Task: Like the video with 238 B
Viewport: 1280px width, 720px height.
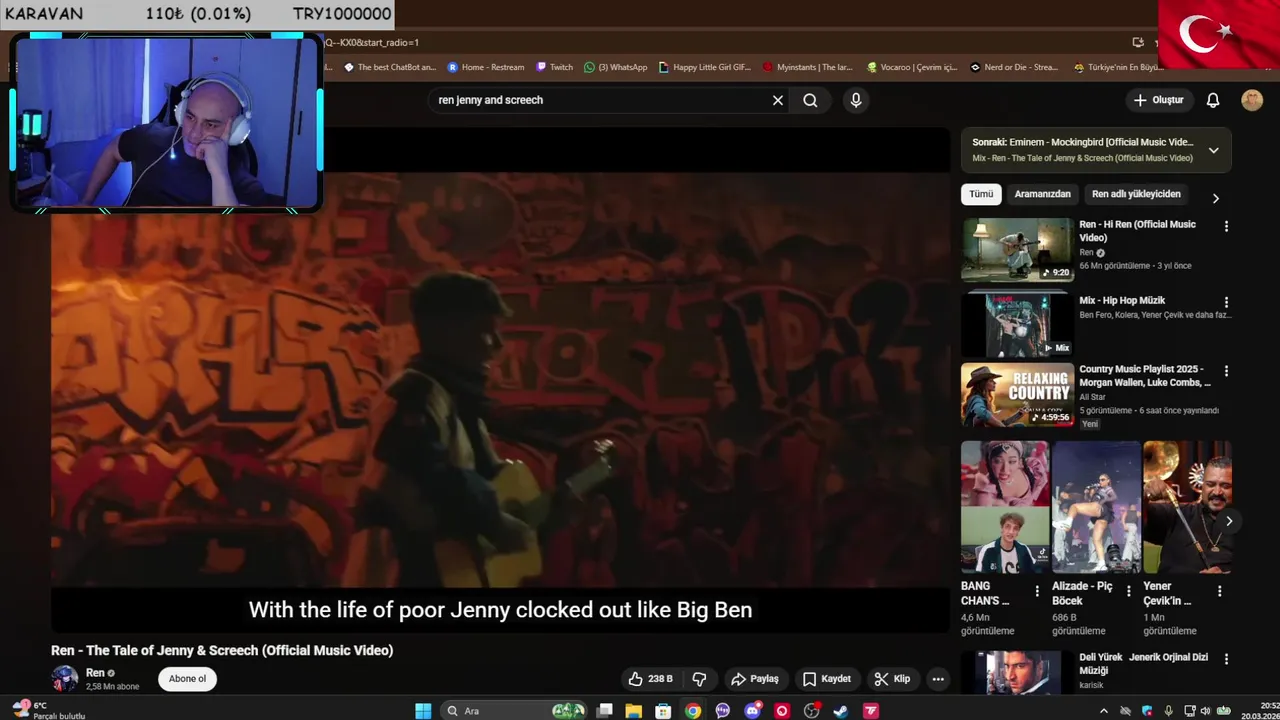Action: [650, 679]
